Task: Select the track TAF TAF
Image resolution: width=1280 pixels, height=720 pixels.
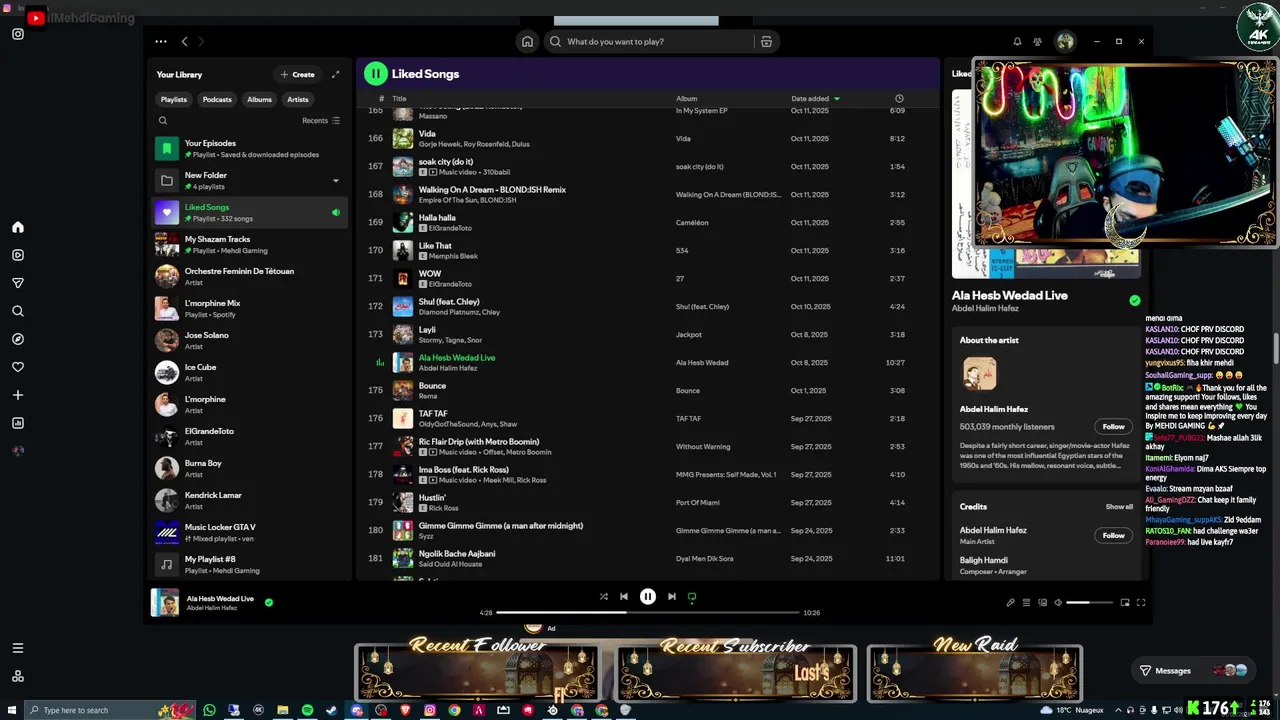Action: 648,418
